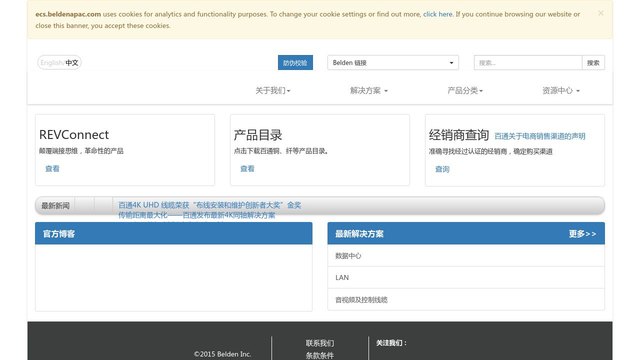This screenshot has width=640, height=360.
Task: Switch language to 中文
Action: pyautogui.click(x=72, y=62)
